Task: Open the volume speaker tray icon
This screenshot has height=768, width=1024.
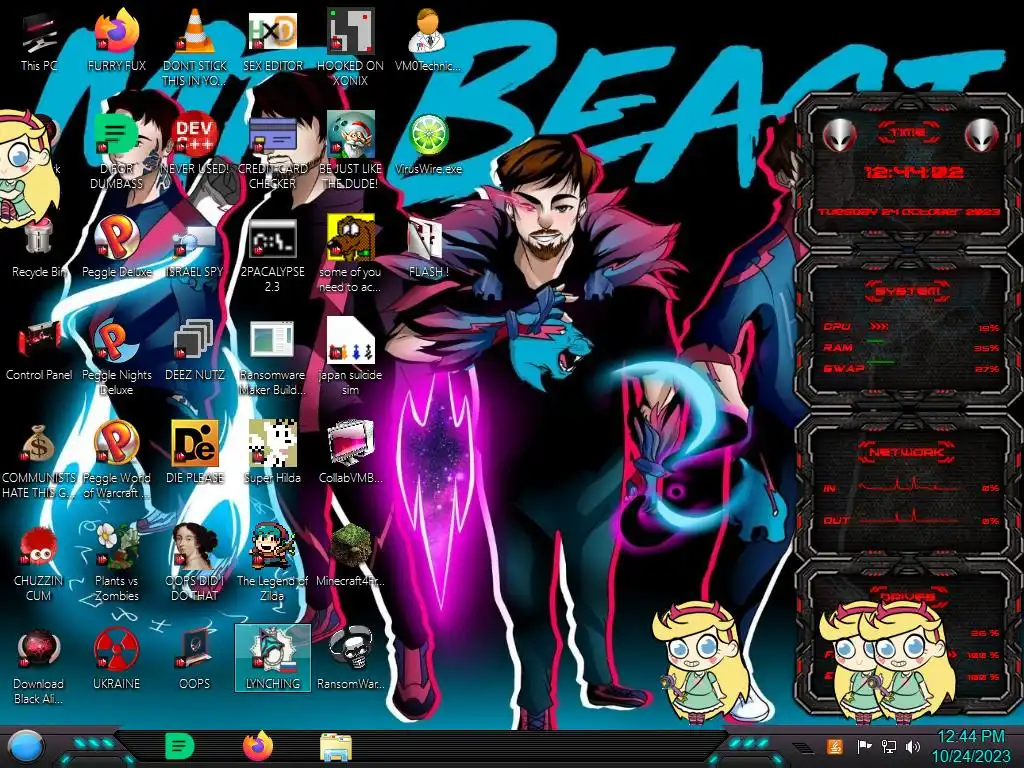Action: coord(913,746)
